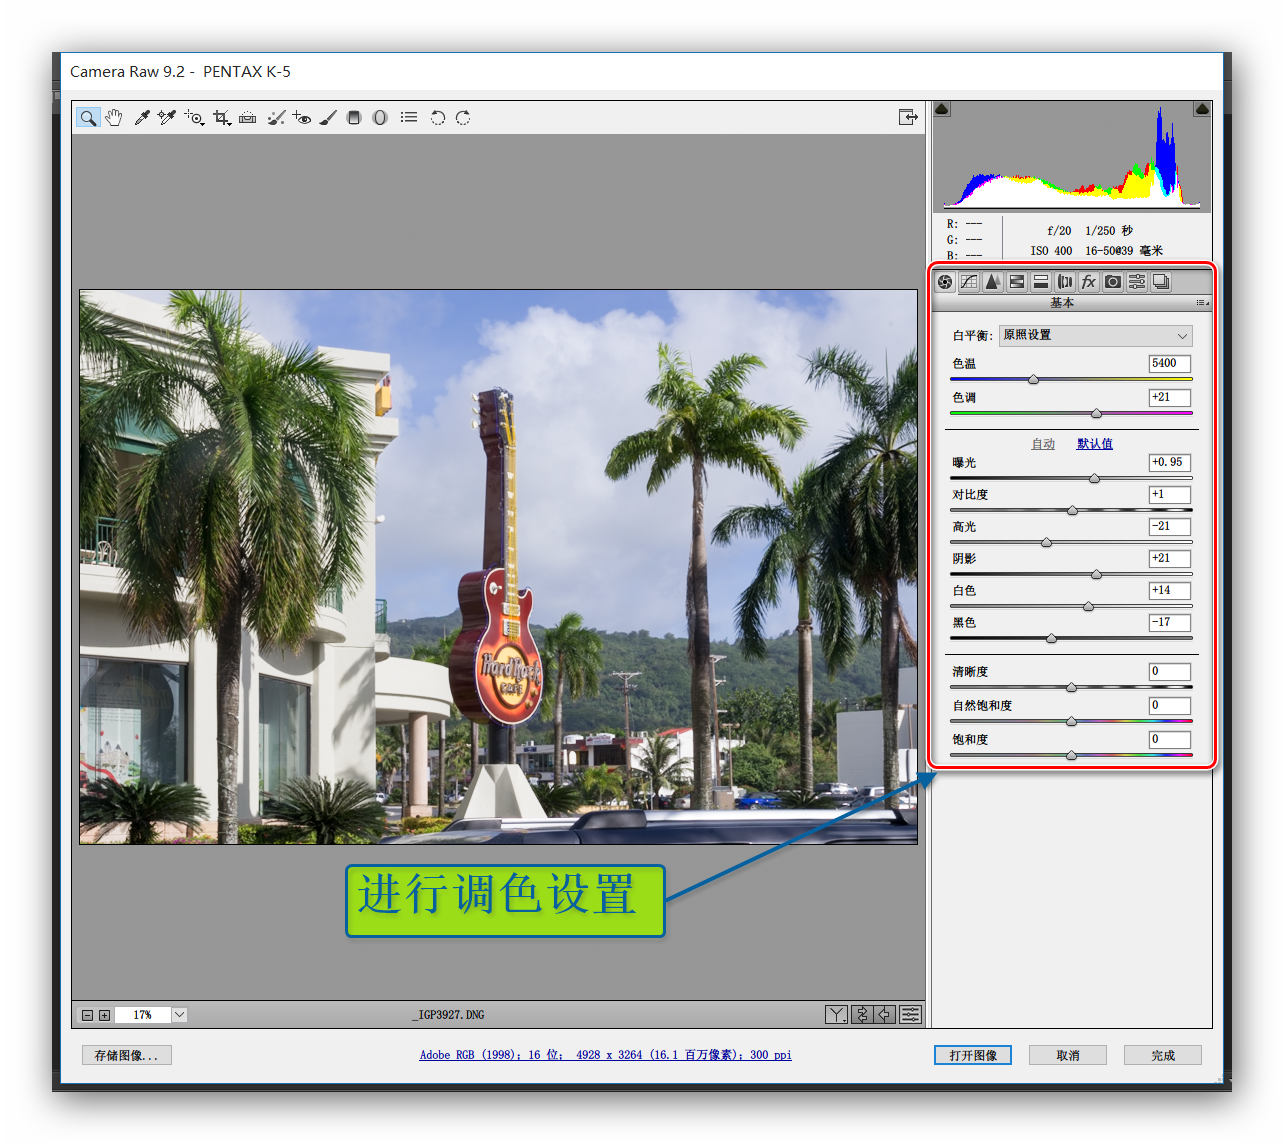Viewport: 1284px width, 1144px height.
Task: Activate the White Balance eyedropper tool
Action: tap(141, 117)
